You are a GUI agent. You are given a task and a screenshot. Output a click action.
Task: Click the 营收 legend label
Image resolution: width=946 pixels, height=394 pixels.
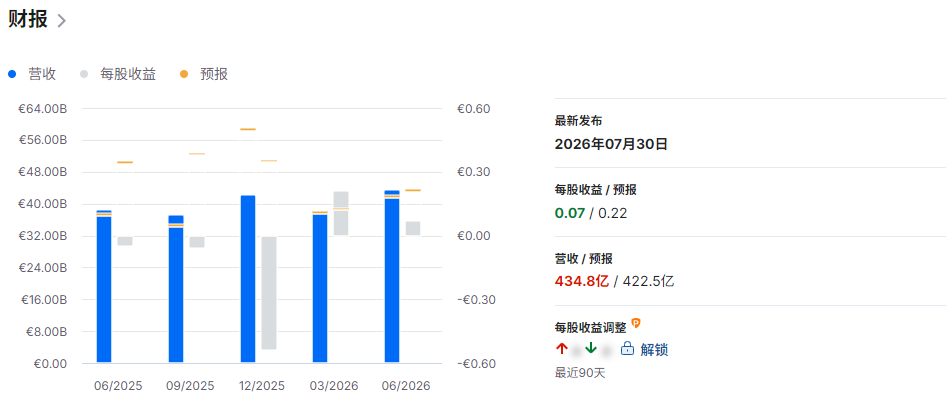(42, 74)
